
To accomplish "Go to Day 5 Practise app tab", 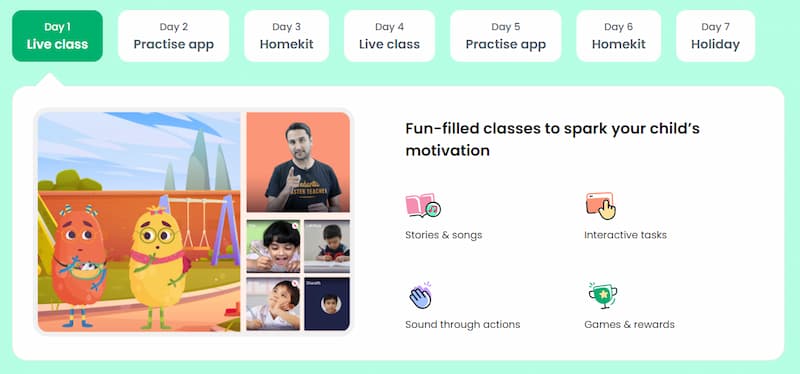I will click(x=506, y=36).
